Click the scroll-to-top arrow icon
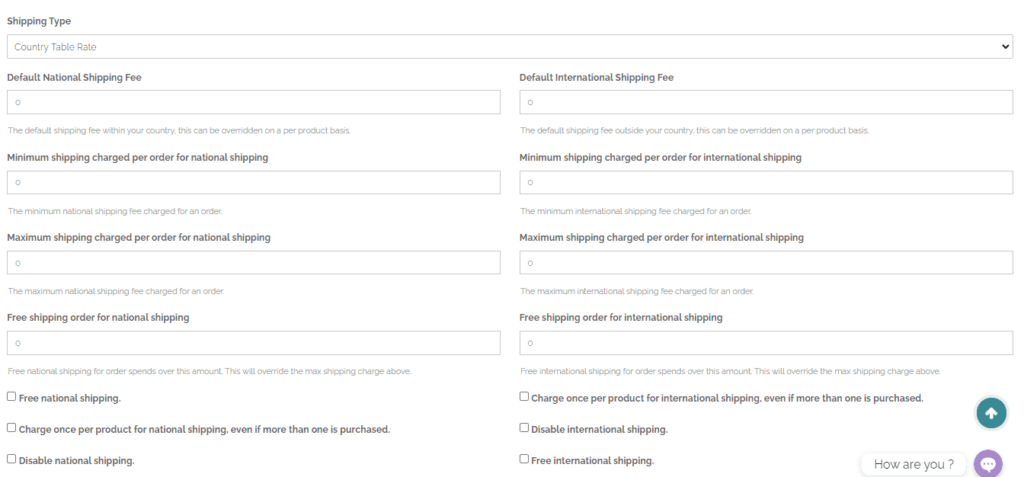This screenshot has height=477, width=1024. [991, 413]
